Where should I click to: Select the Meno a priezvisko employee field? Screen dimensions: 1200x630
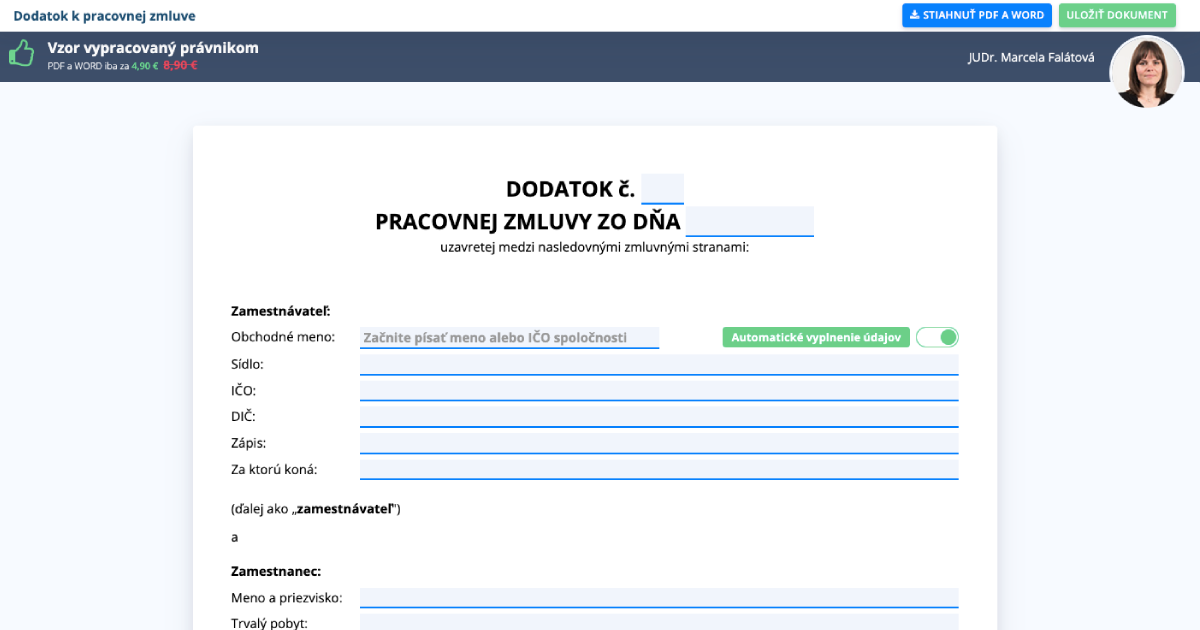click(658, 596)
